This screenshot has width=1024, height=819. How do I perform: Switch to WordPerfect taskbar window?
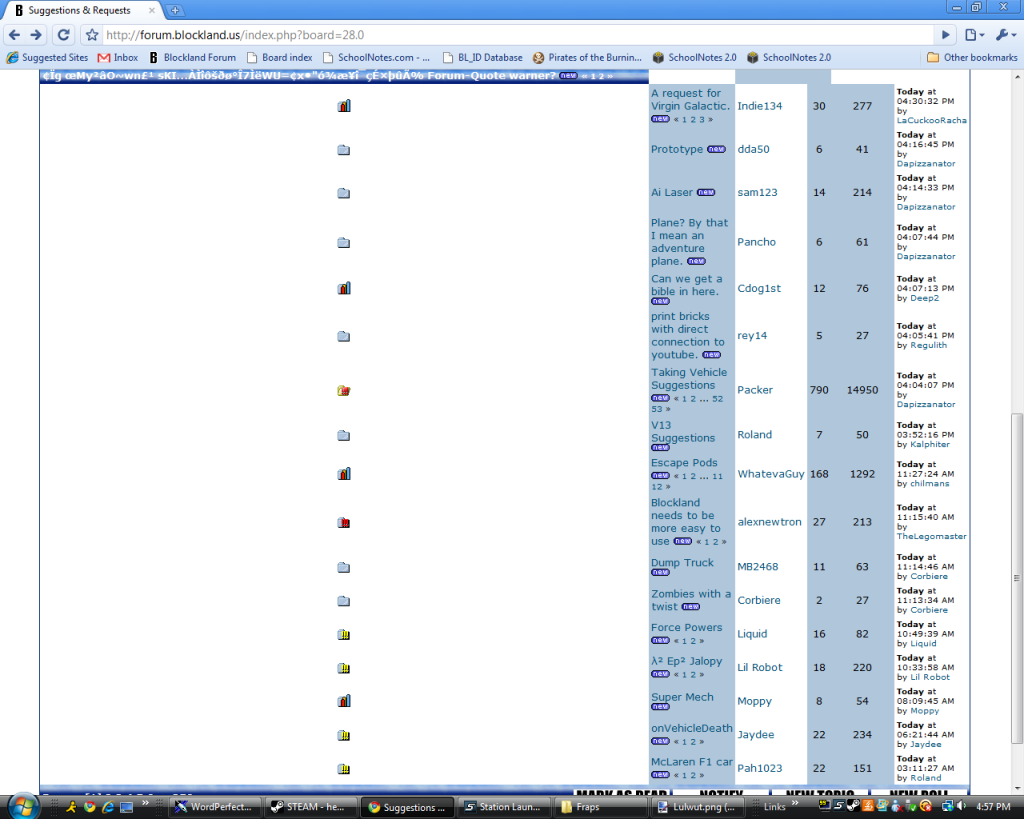tap(215, 807)
